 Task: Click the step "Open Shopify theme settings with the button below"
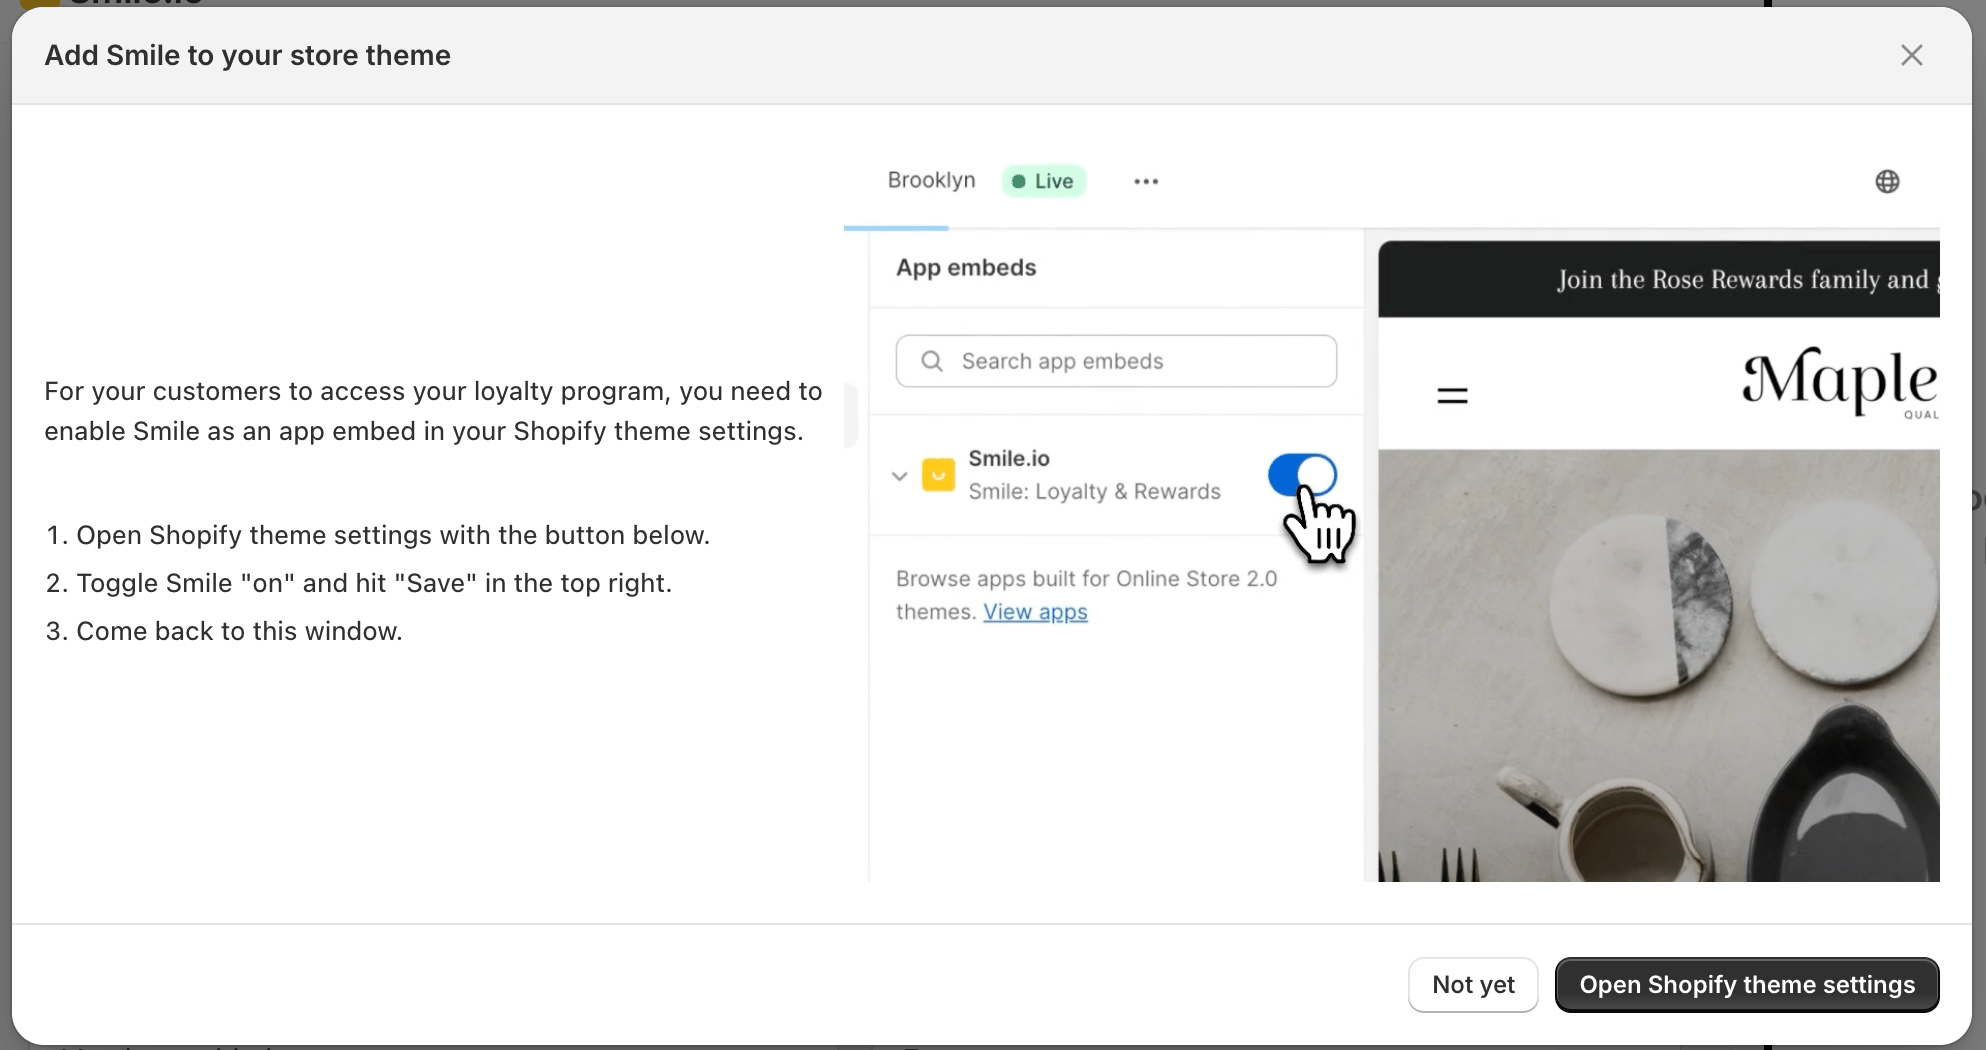[393, 535]
